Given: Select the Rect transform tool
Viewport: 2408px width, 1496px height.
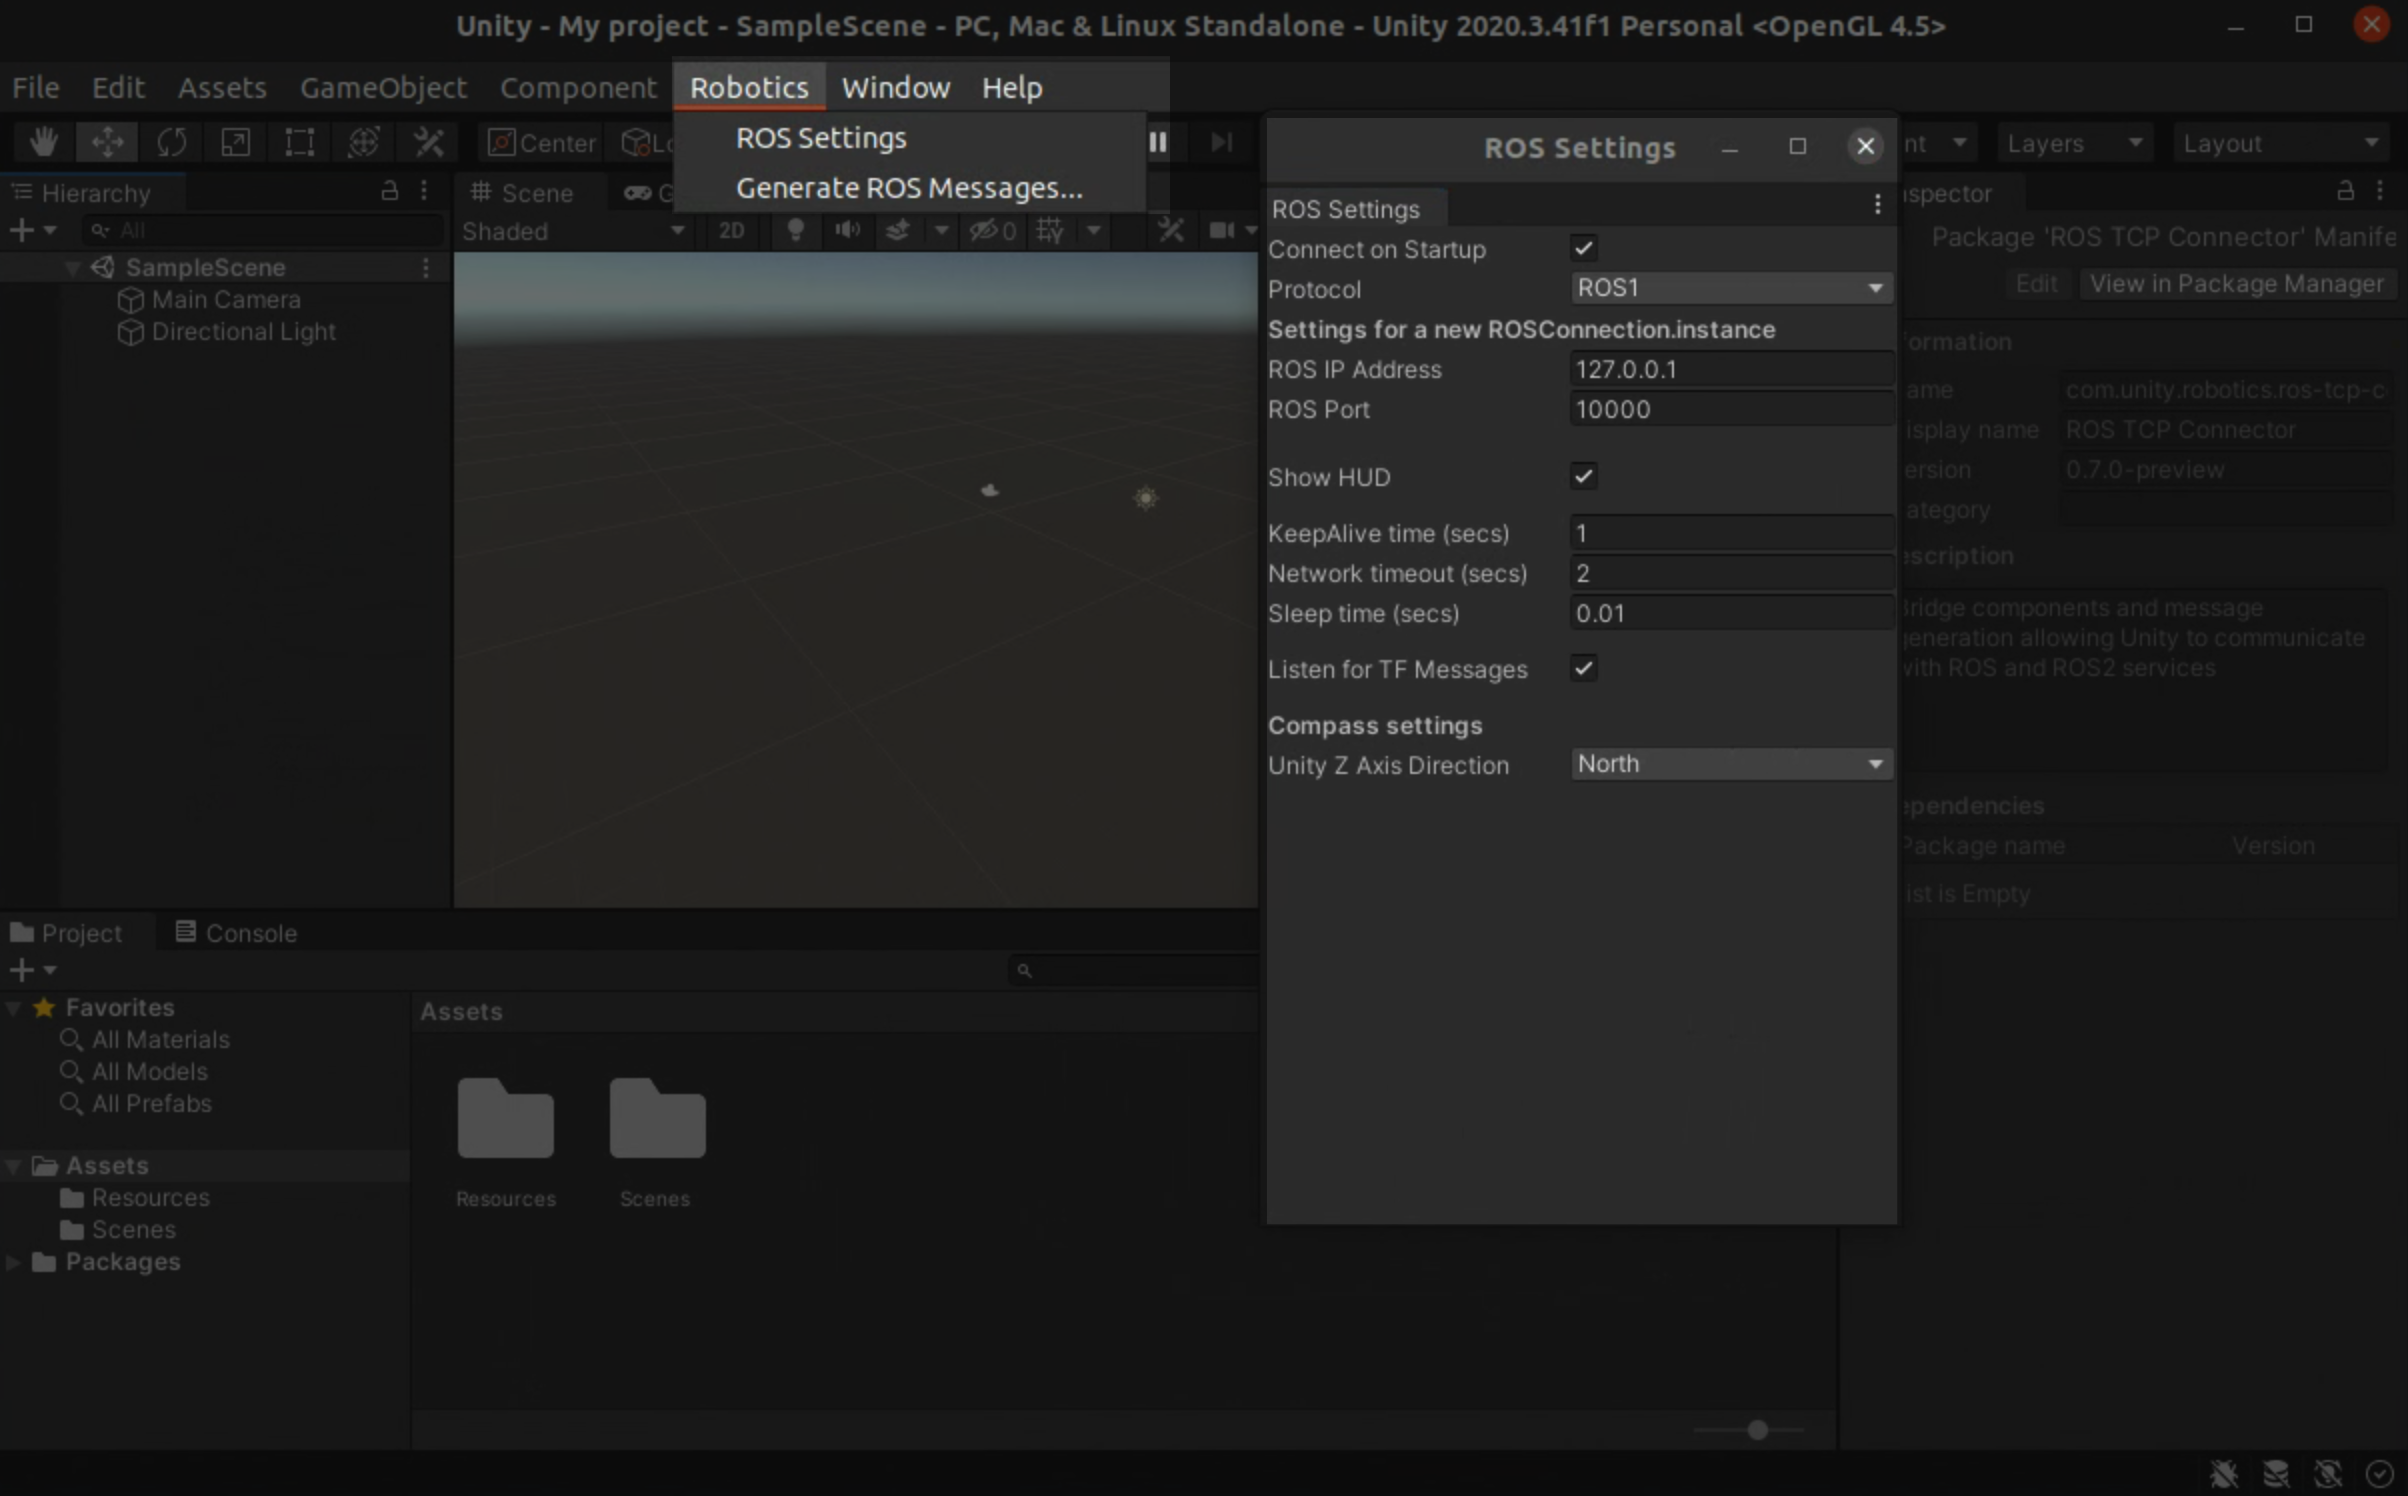Looking at the screenshot, I should coord(299,142).
